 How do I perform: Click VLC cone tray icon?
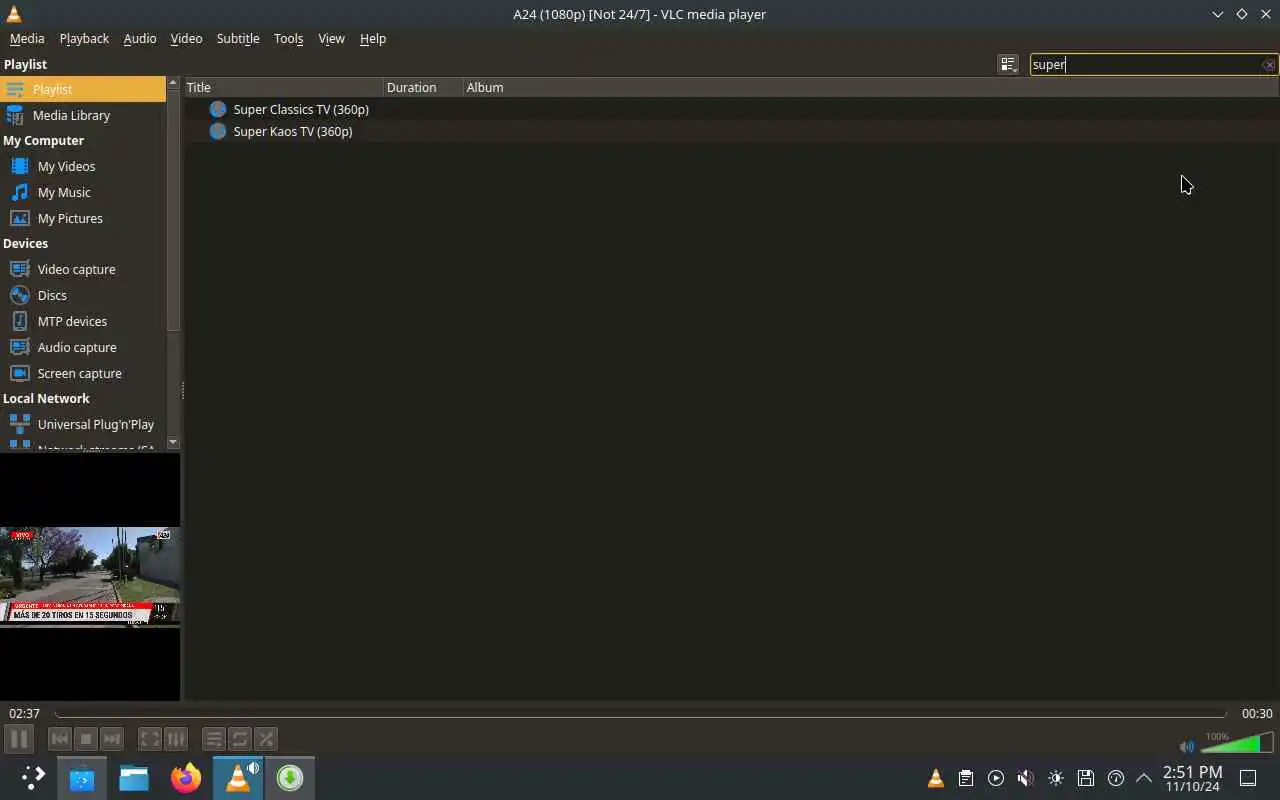936,778
